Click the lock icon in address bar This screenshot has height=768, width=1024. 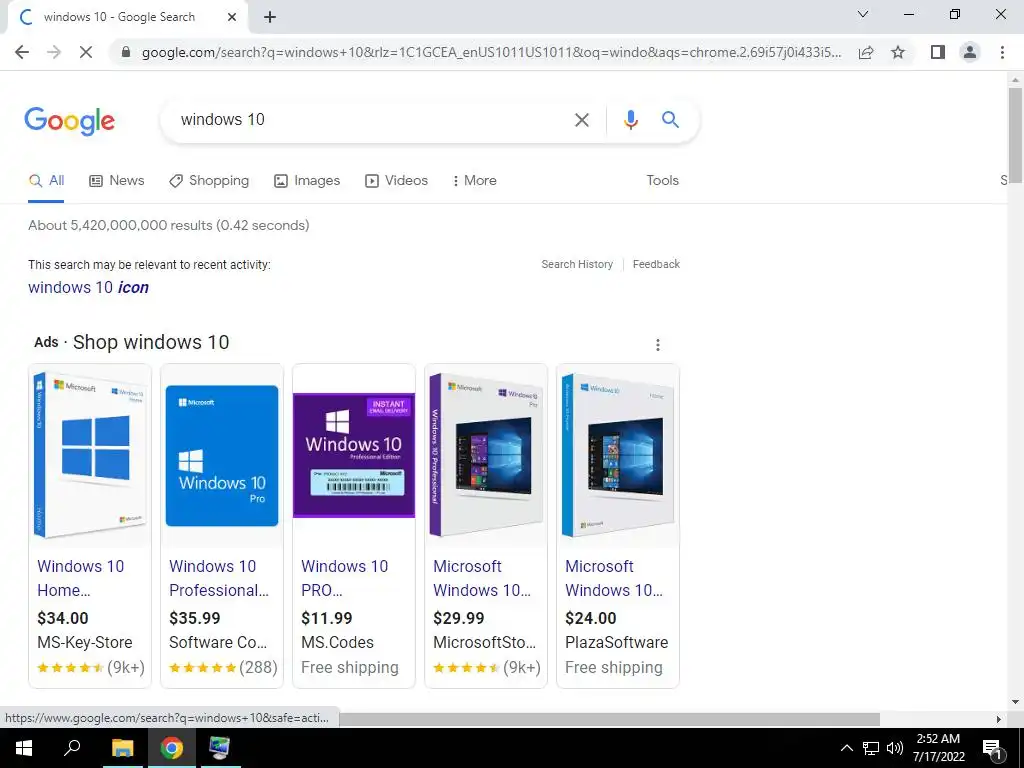126,52
